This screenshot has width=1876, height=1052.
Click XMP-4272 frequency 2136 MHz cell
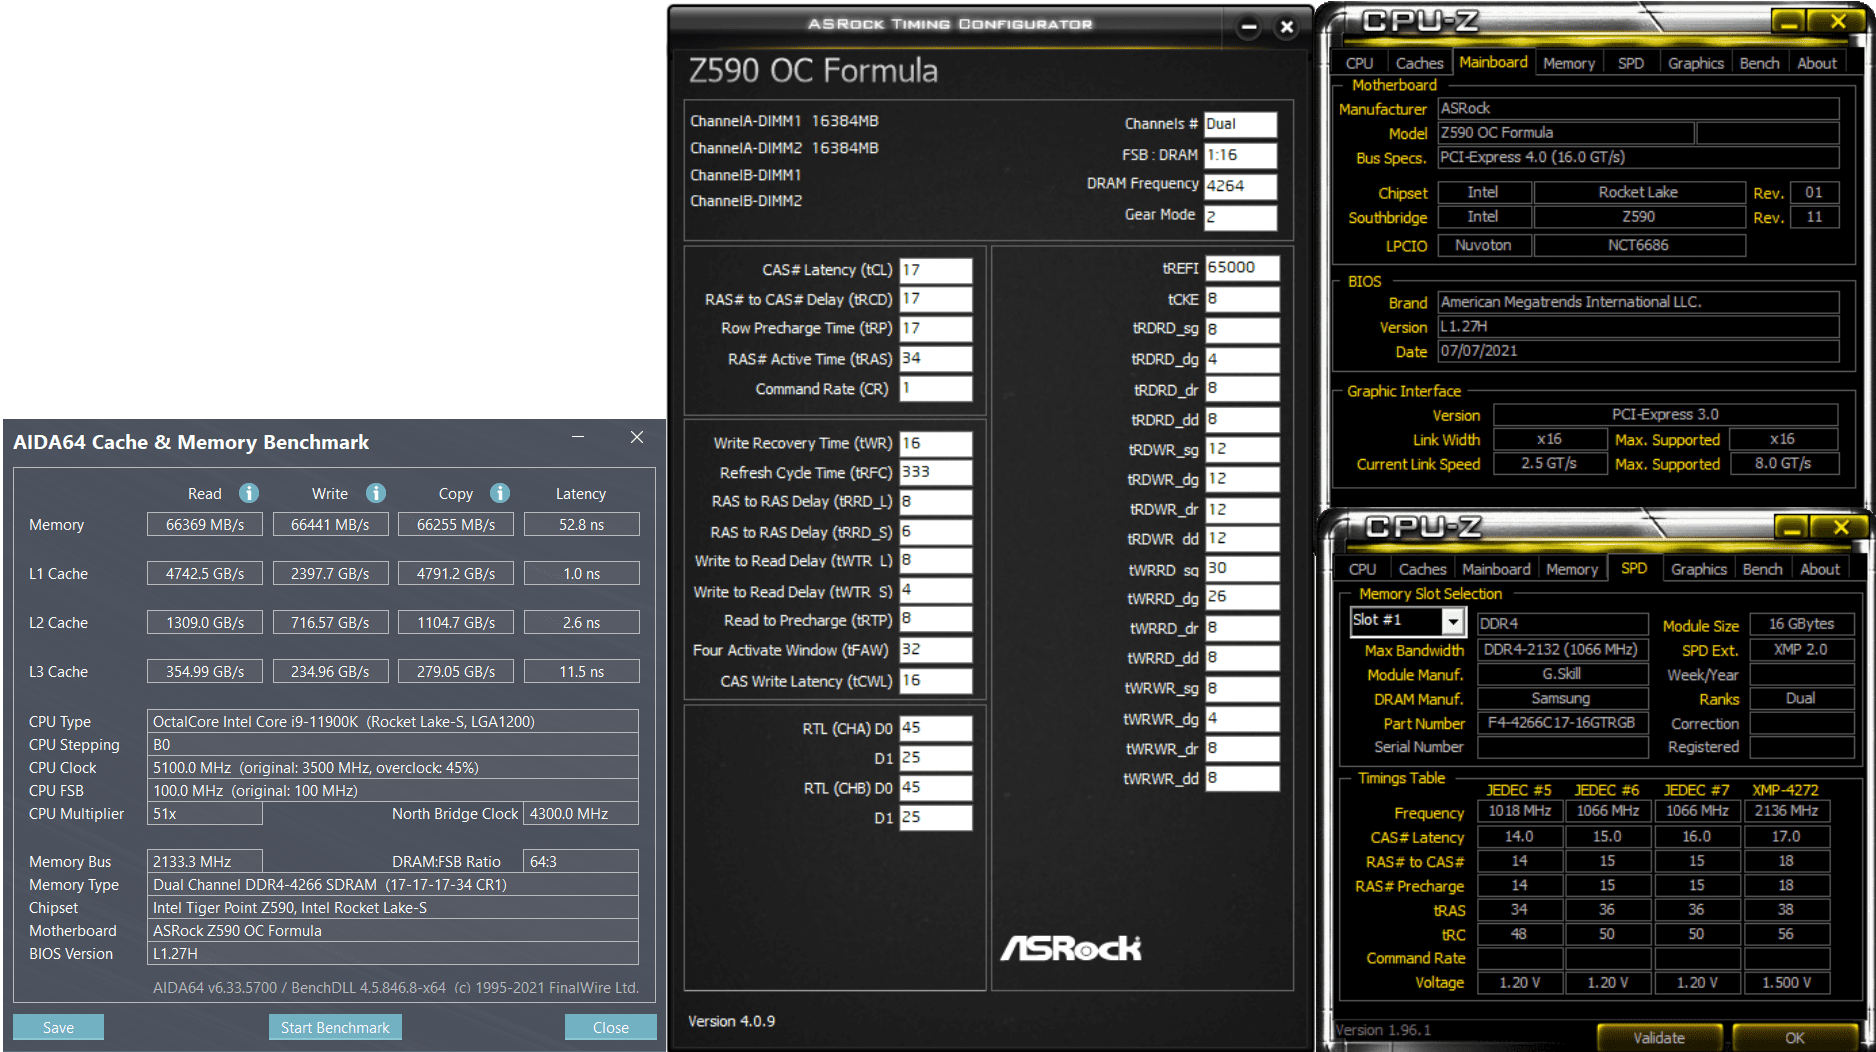point(1786,811)
